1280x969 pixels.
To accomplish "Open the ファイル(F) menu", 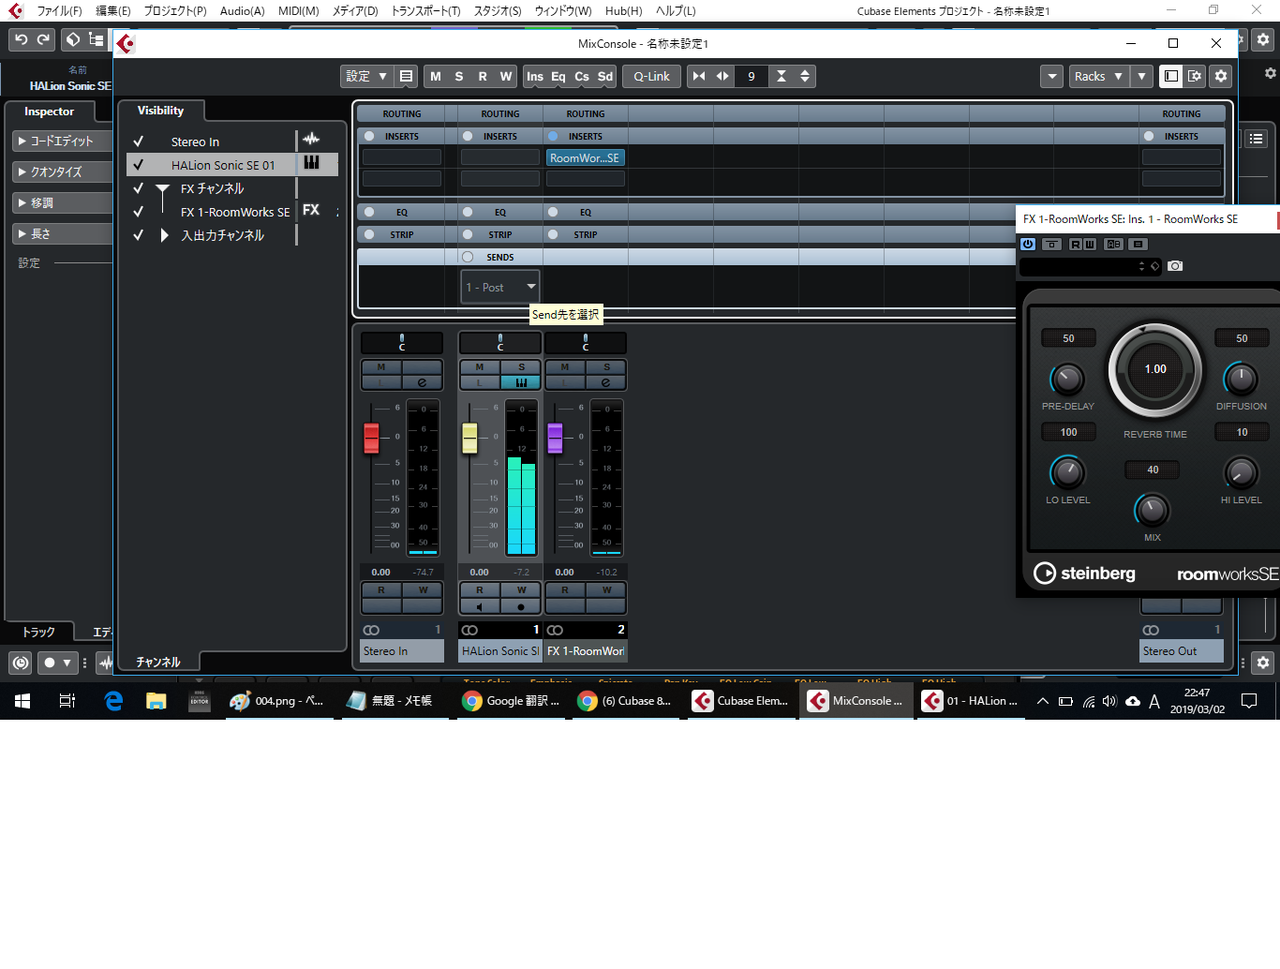I will pos(59,11).
